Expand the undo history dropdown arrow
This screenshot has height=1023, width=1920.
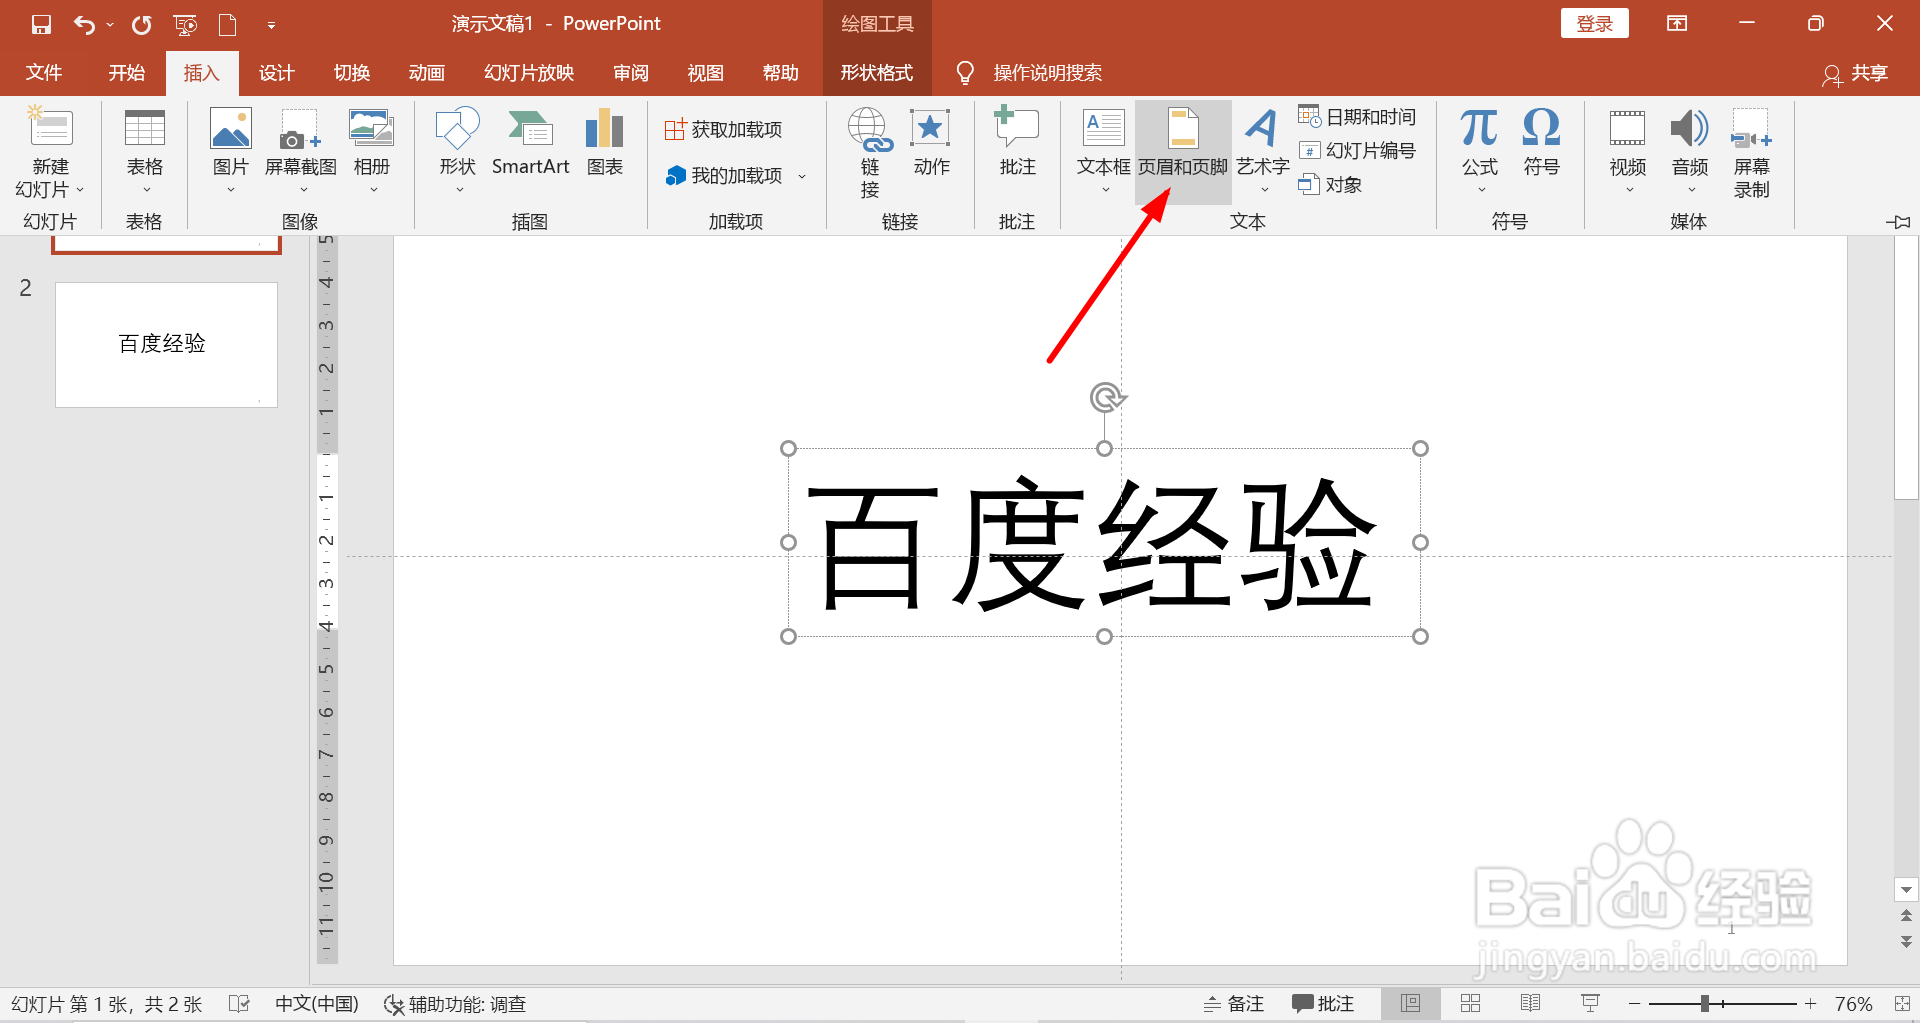[x=110, y=25]
